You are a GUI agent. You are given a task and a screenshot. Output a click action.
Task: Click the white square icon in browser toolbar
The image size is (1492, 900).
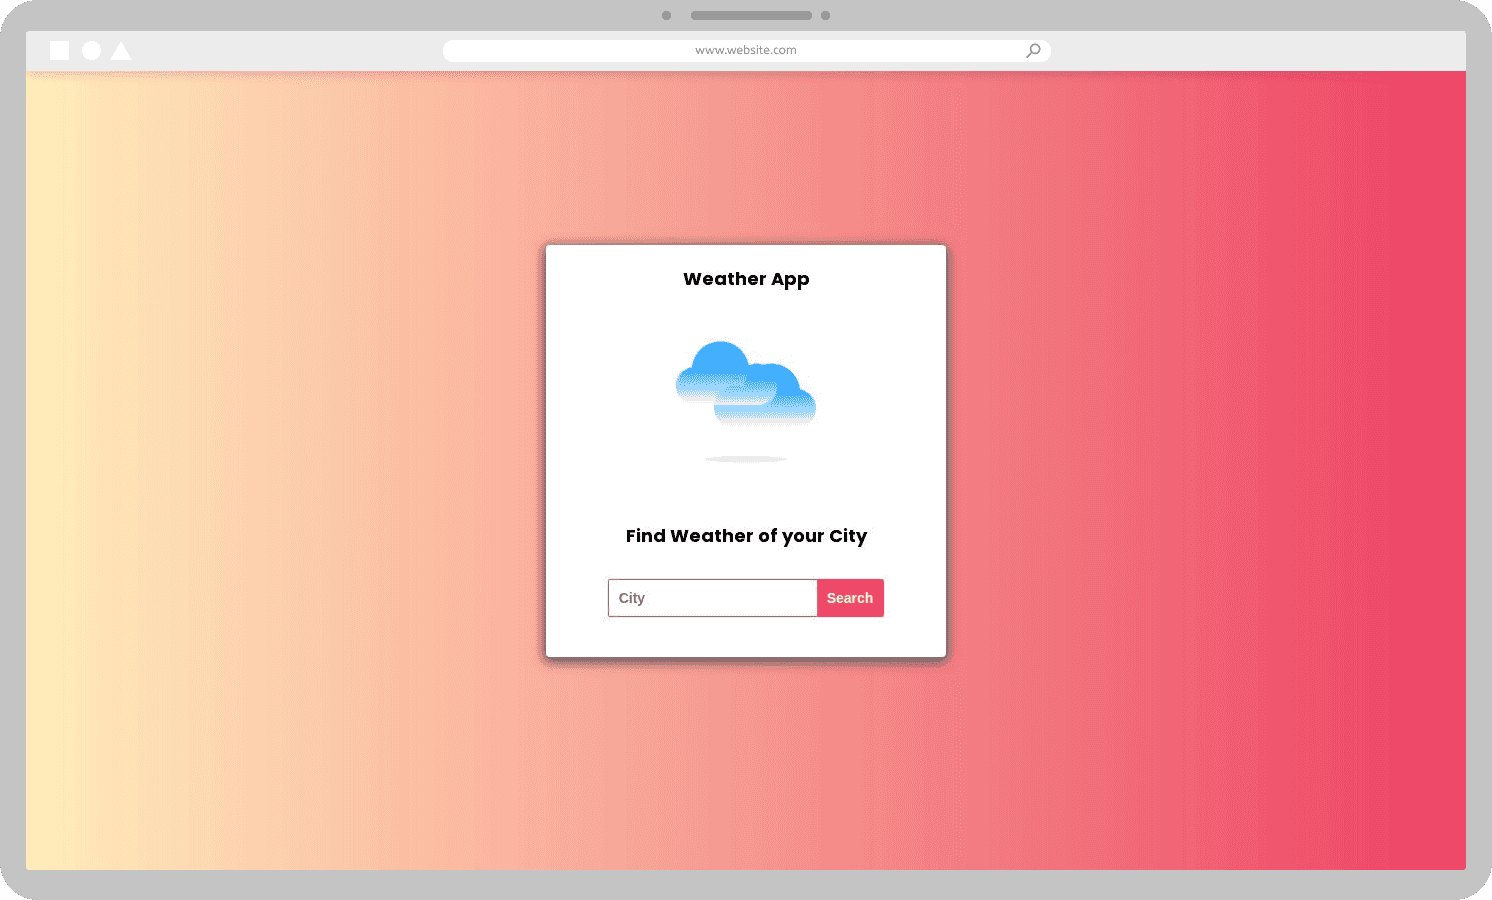[59, 50]
